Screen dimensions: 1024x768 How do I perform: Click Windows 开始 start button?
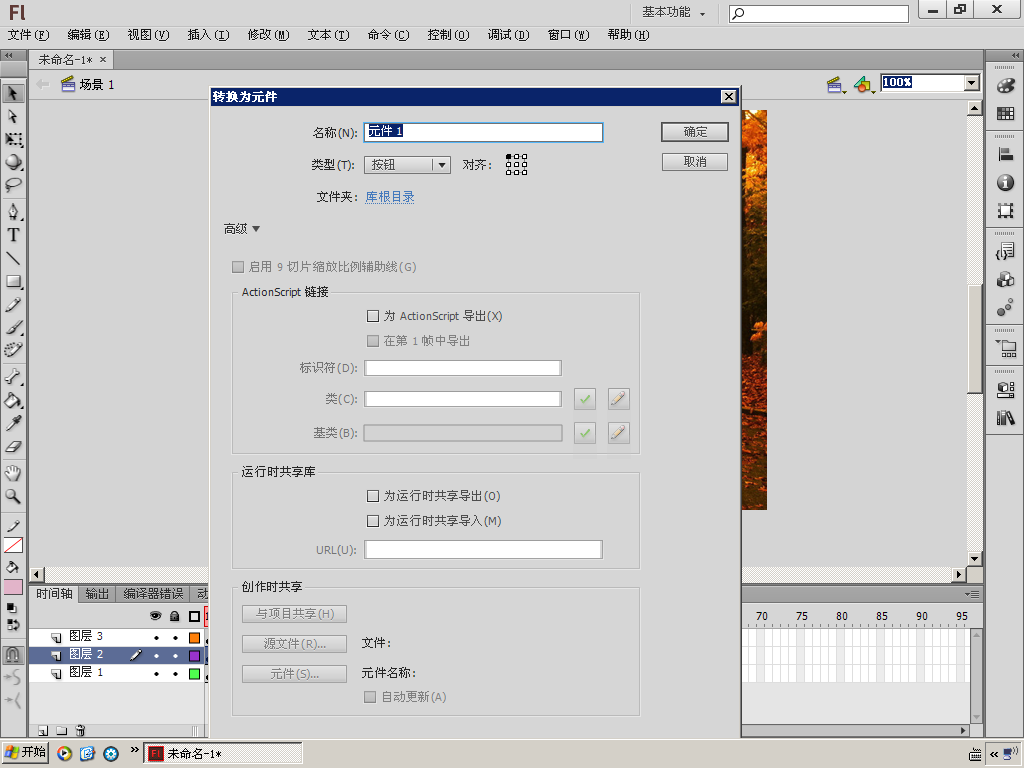tap(25, 752)
